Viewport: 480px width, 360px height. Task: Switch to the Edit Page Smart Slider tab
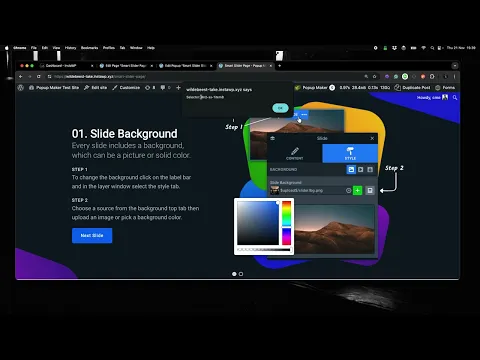click(x=126, y=66)
